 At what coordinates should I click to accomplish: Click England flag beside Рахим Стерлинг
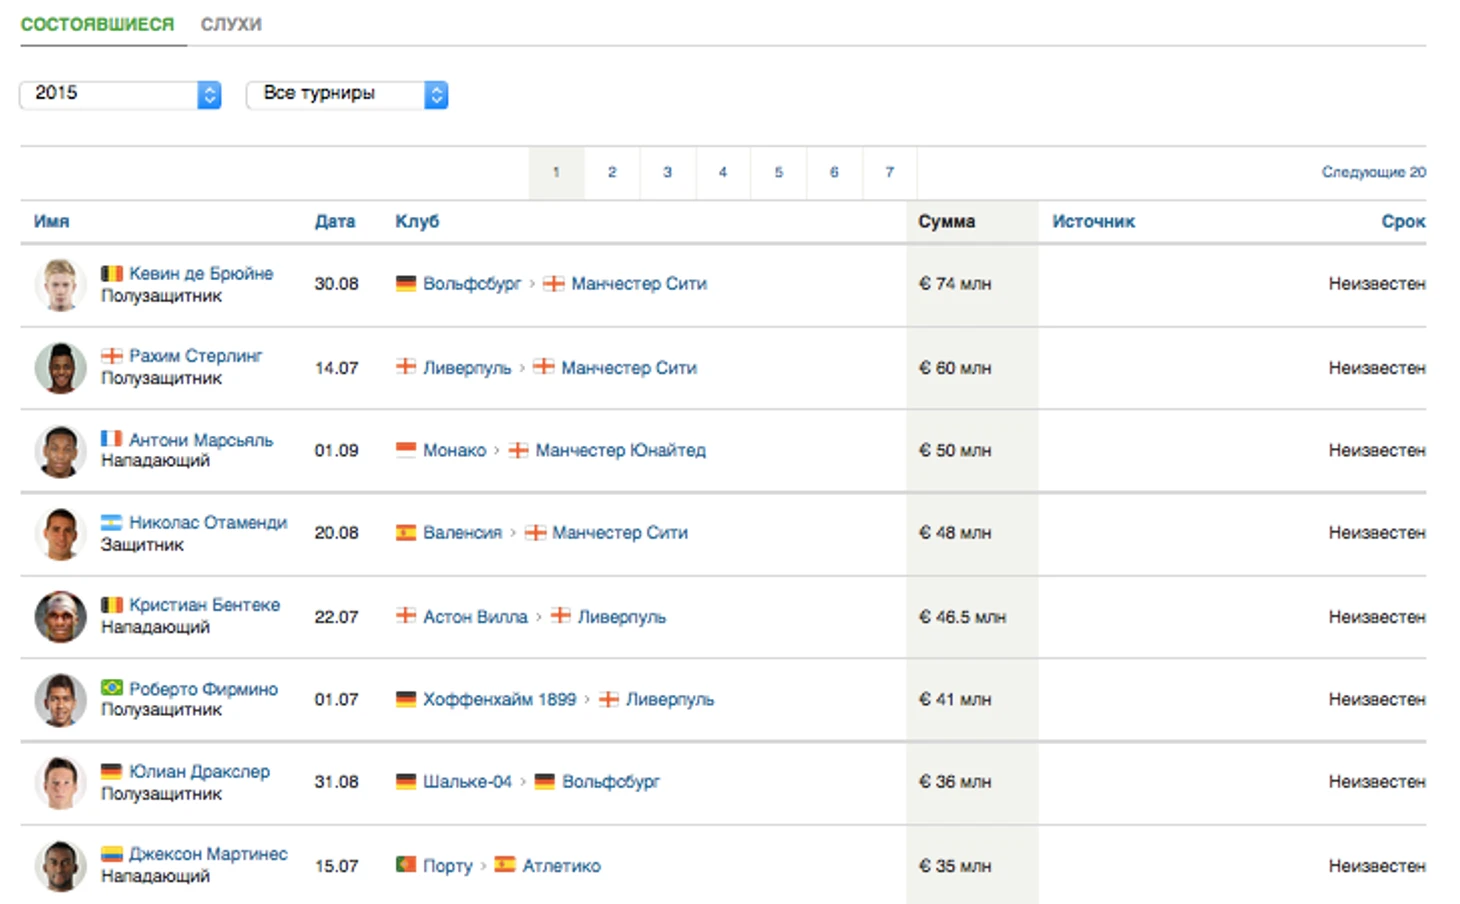(111, 356)
